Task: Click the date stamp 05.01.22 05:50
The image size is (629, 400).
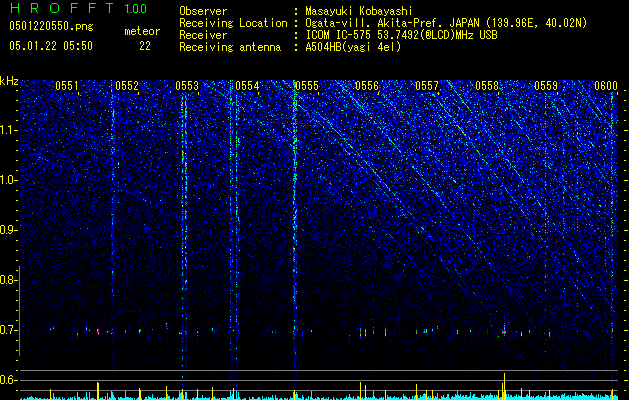Action: point(51,46)
